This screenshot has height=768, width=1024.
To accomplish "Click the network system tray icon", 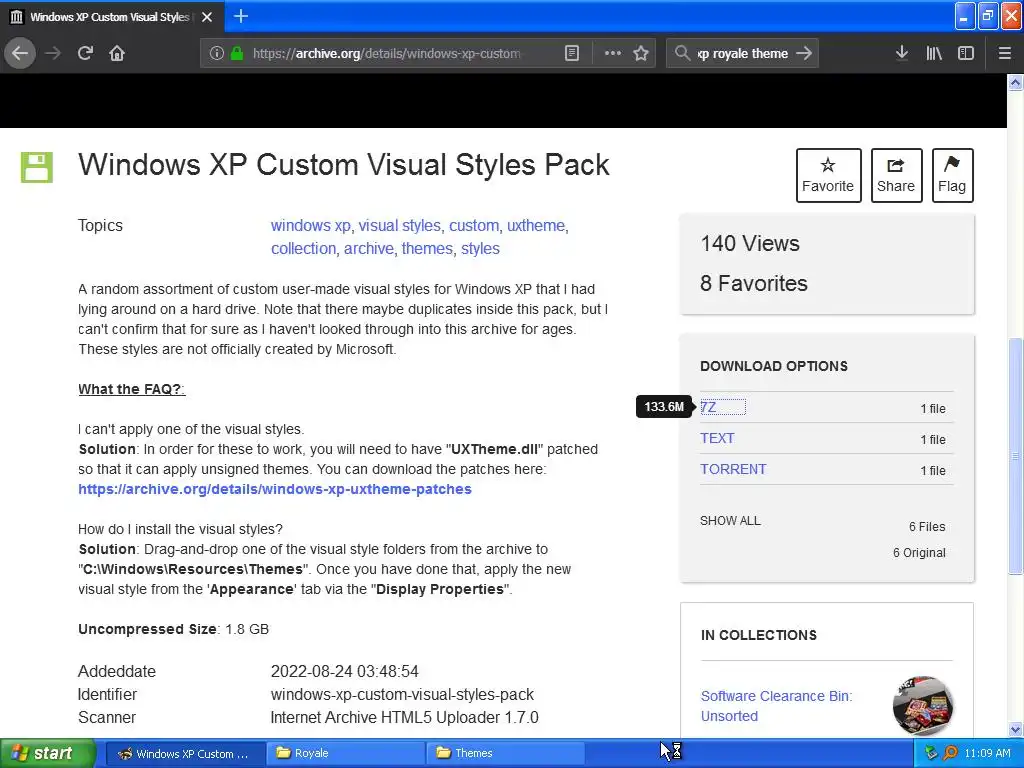I will pyautogui.click(x=931, y=754).
